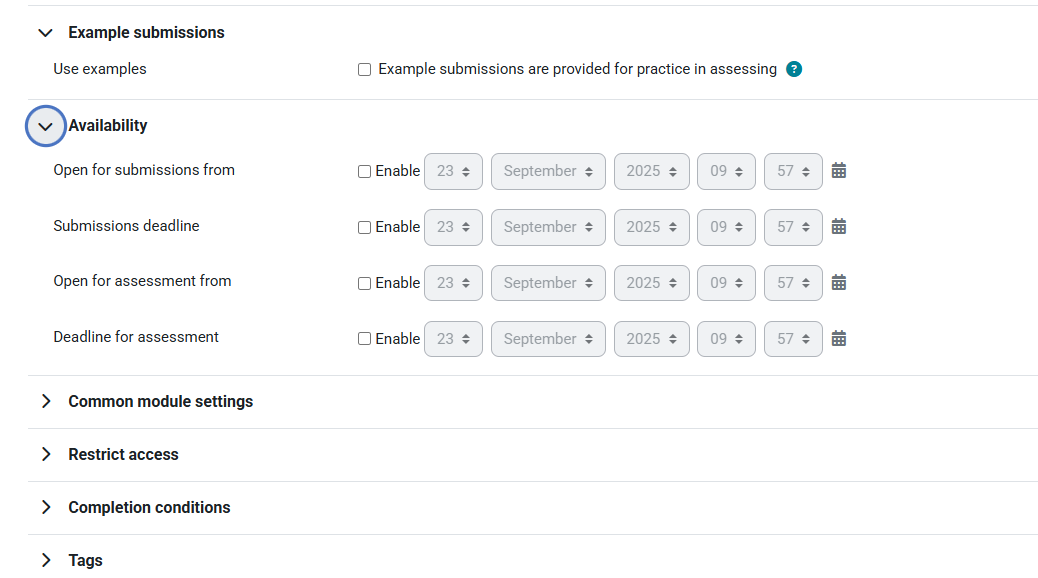Open calendar picker for Open for assessment from
Image resolution: width=1038 pixels, height=578 pixels.
(839, 283)
